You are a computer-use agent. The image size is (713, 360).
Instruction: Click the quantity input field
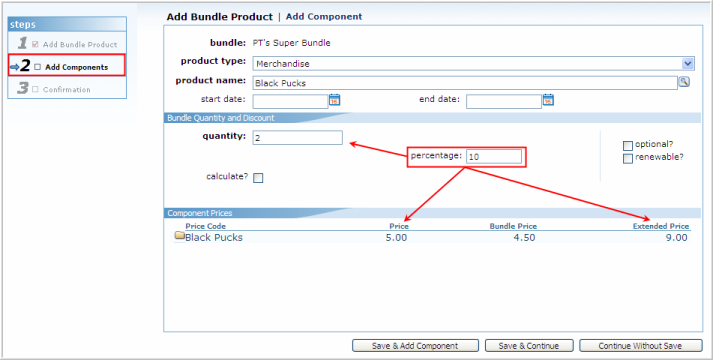click(x=297, y=138)
